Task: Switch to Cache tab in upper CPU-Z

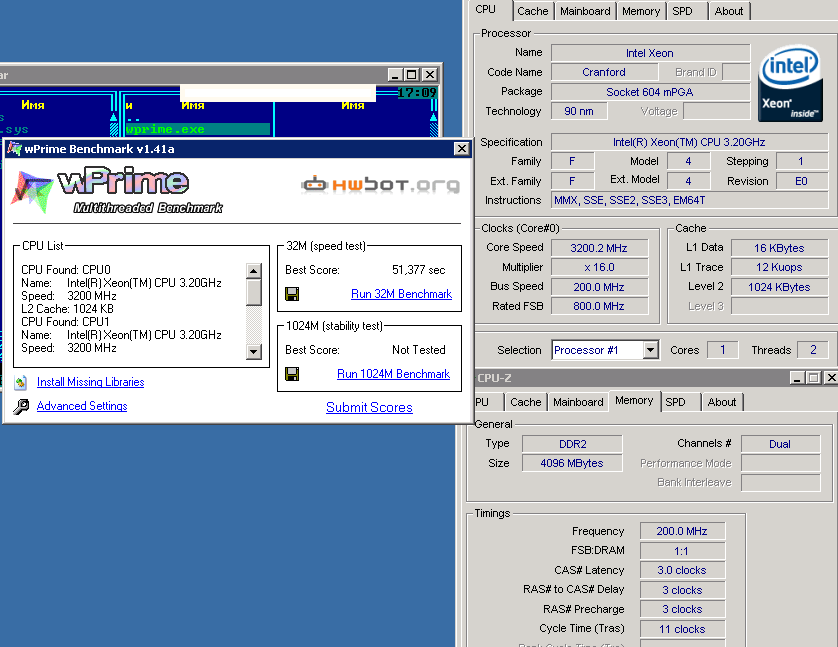Action: pos(532,11)
